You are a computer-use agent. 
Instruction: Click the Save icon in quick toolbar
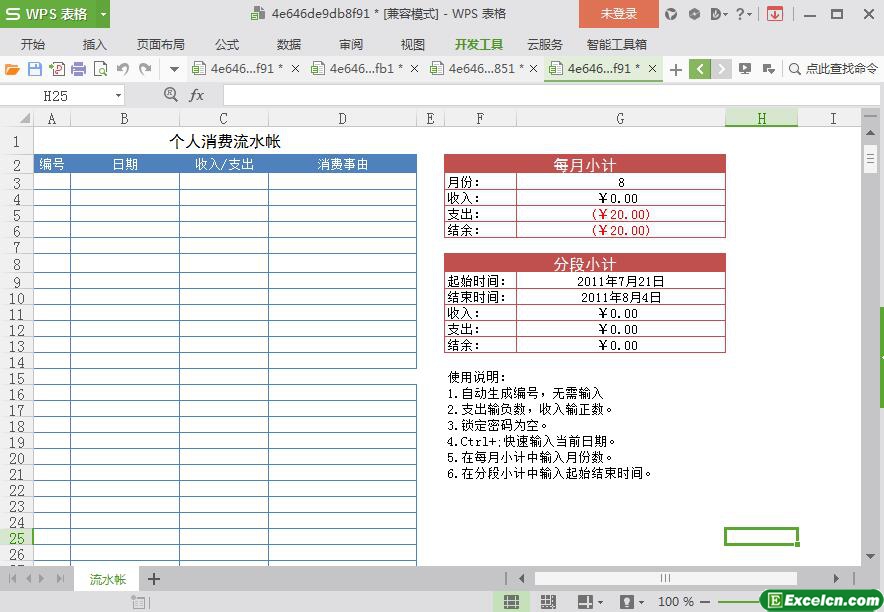click(35, 69)
